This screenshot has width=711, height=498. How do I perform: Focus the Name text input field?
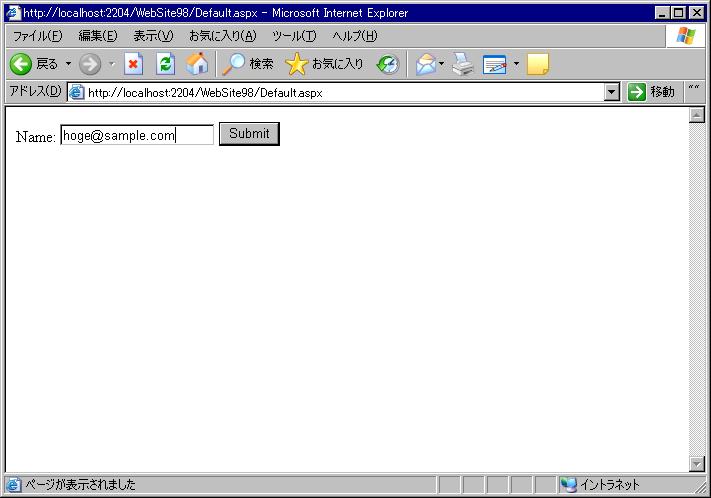tap(137, 135)
